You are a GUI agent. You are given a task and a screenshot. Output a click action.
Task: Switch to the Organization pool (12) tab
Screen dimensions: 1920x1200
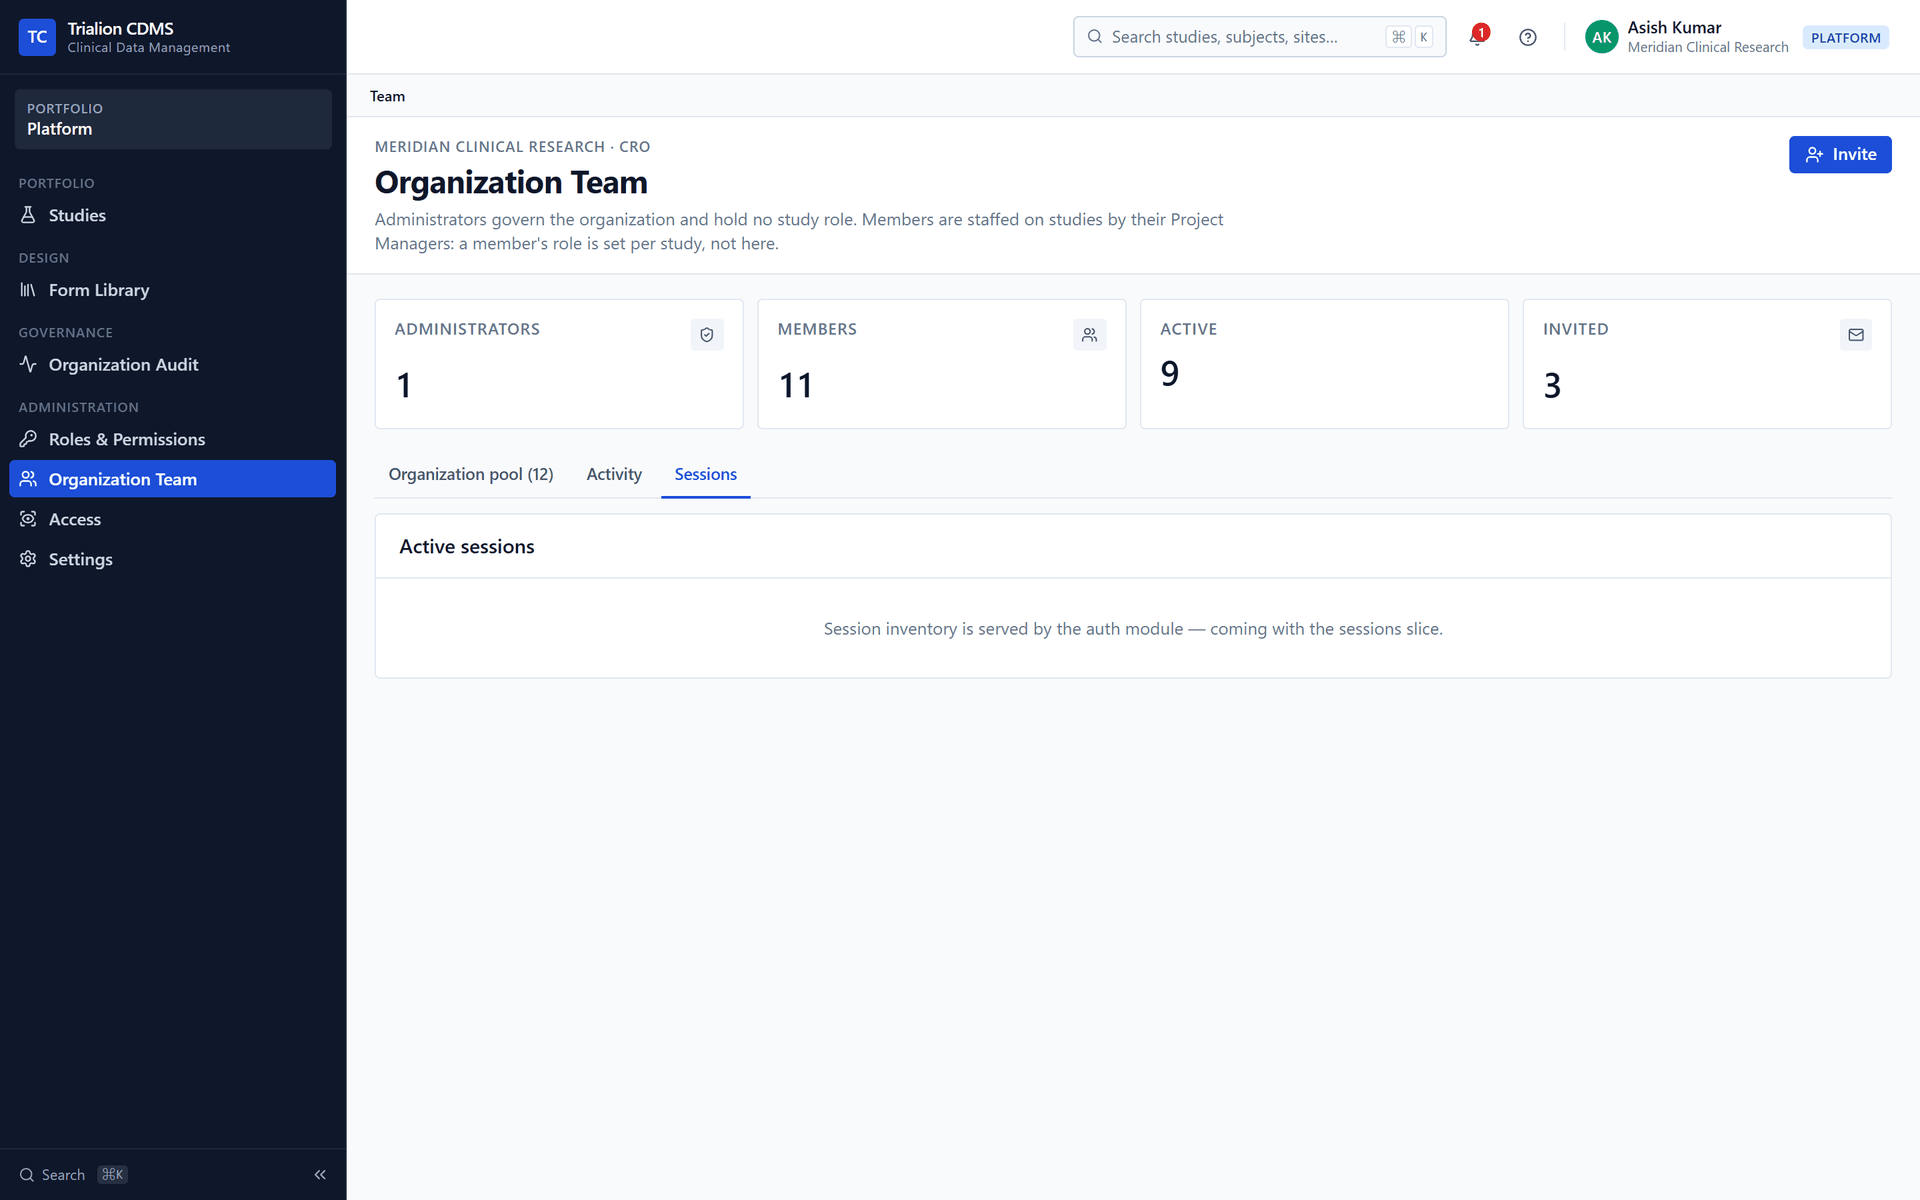click(471, 474)
